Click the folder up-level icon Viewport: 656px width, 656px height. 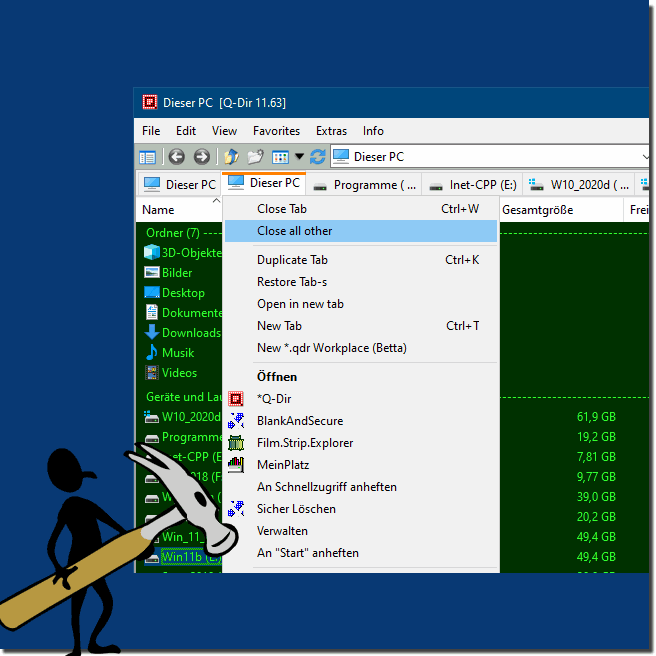coord(231,157)
